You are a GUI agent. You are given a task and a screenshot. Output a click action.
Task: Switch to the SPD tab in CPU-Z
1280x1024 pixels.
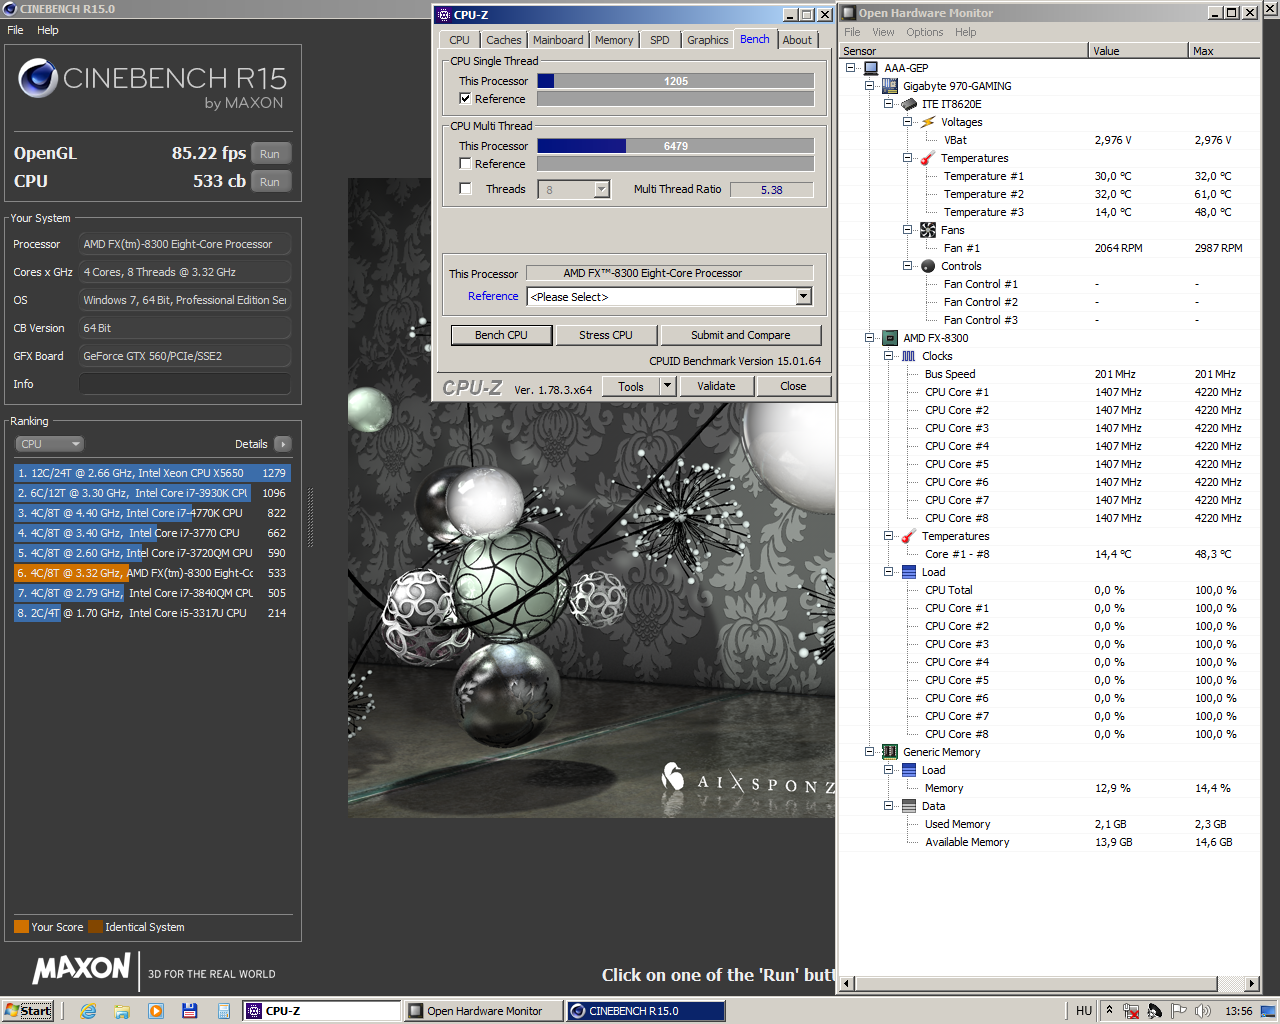tap(660, 40)
